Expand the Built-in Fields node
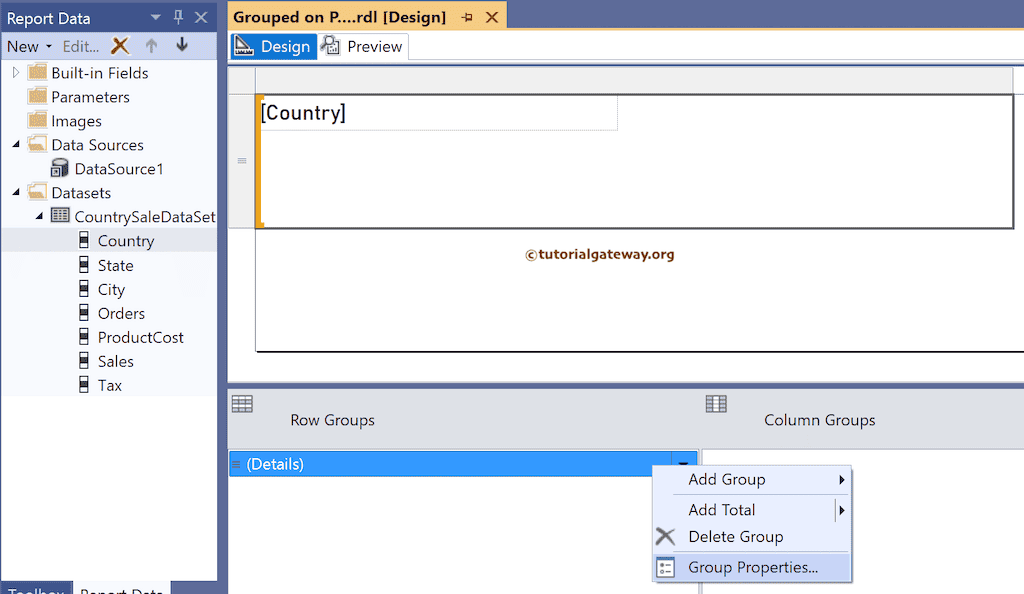This screenshot has height=594, width=1024. (x=16, y=72)
